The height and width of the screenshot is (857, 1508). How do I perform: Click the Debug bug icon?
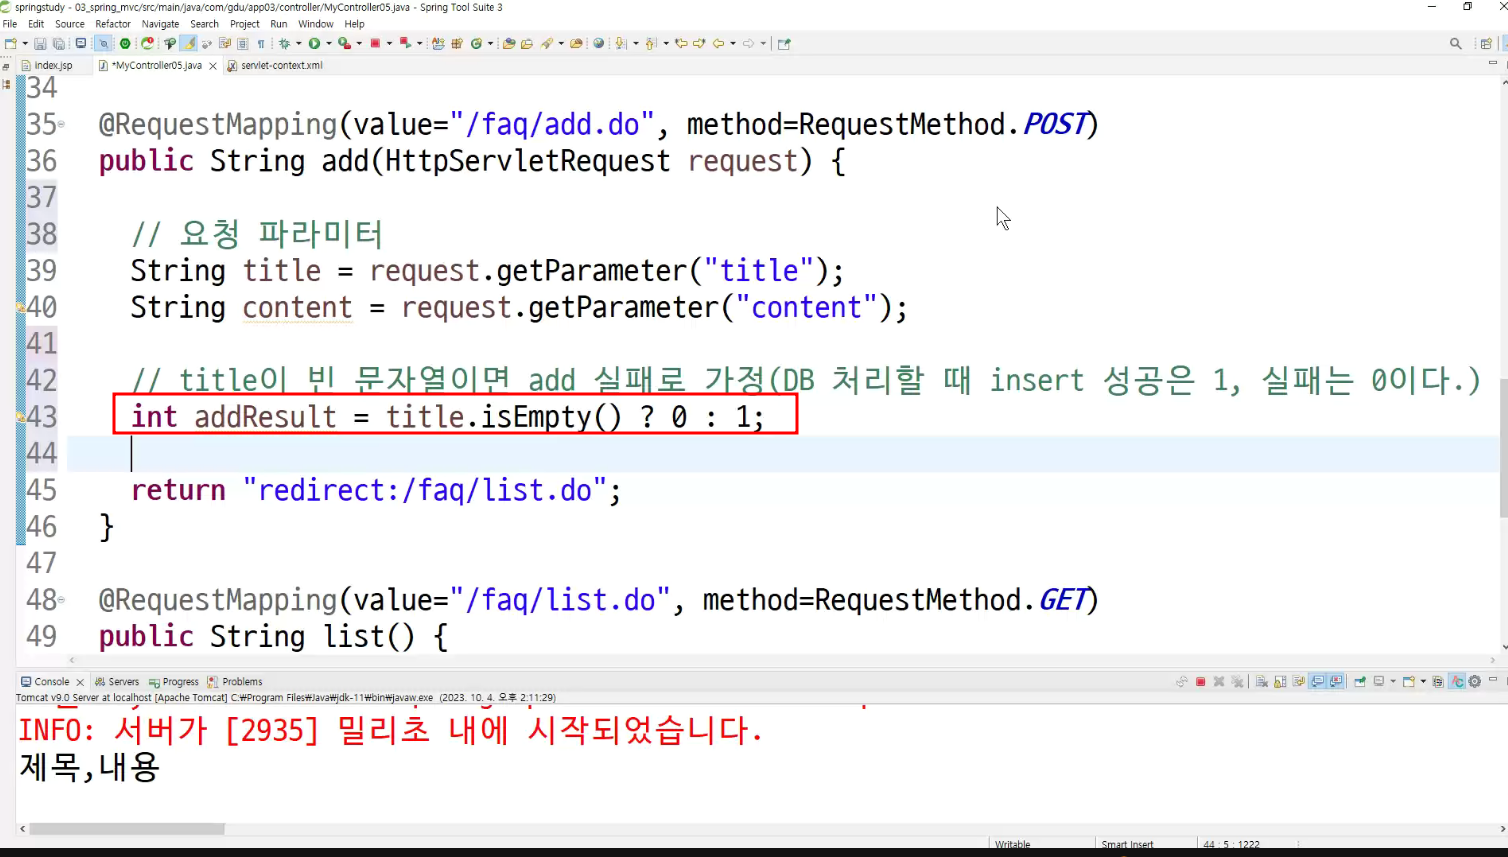click(284, 43)
